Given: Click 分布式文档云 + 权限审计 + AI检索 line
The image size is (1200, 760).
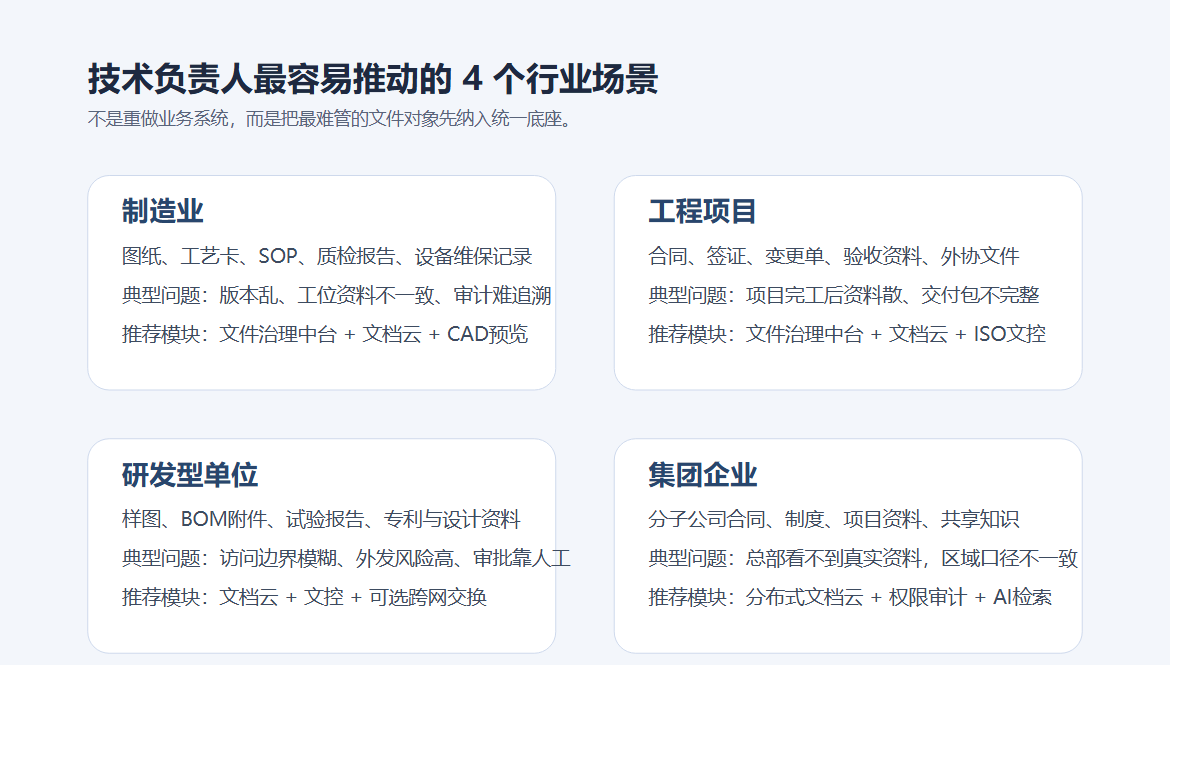Looking at the screenshot, I should coord(850,597).
